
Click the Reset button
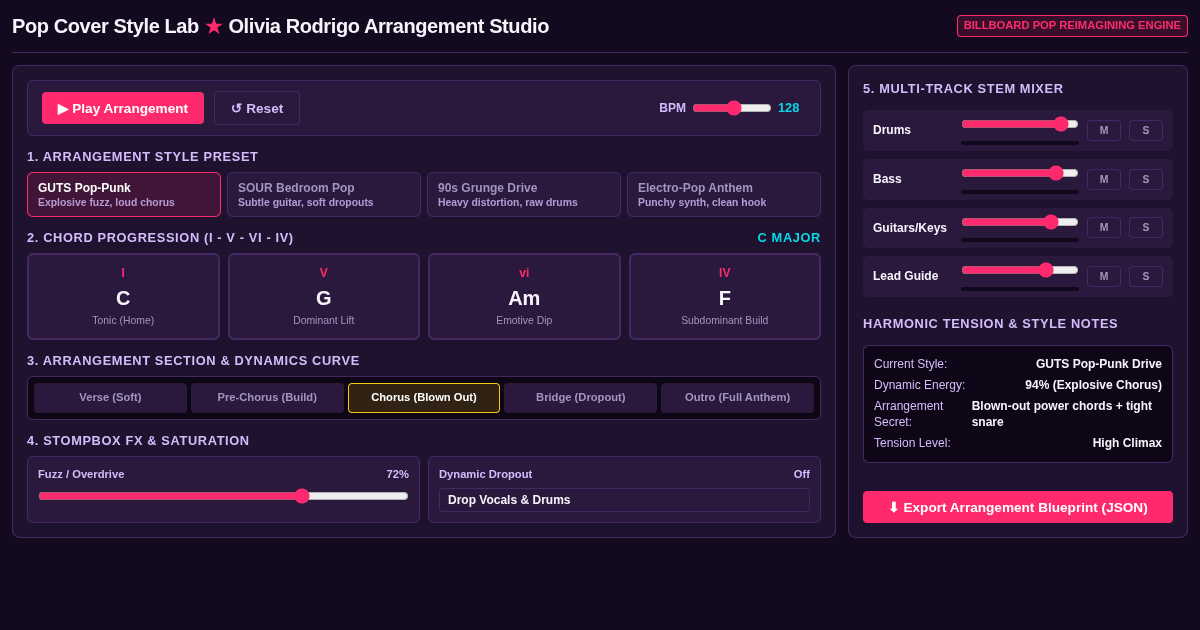coord(257,108)
